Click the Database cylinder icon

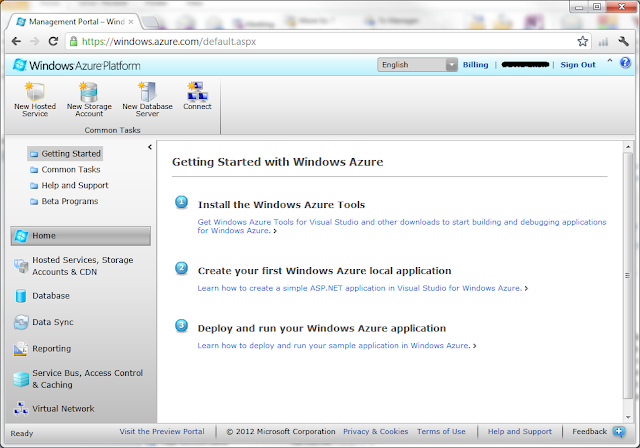coord(21,296)
